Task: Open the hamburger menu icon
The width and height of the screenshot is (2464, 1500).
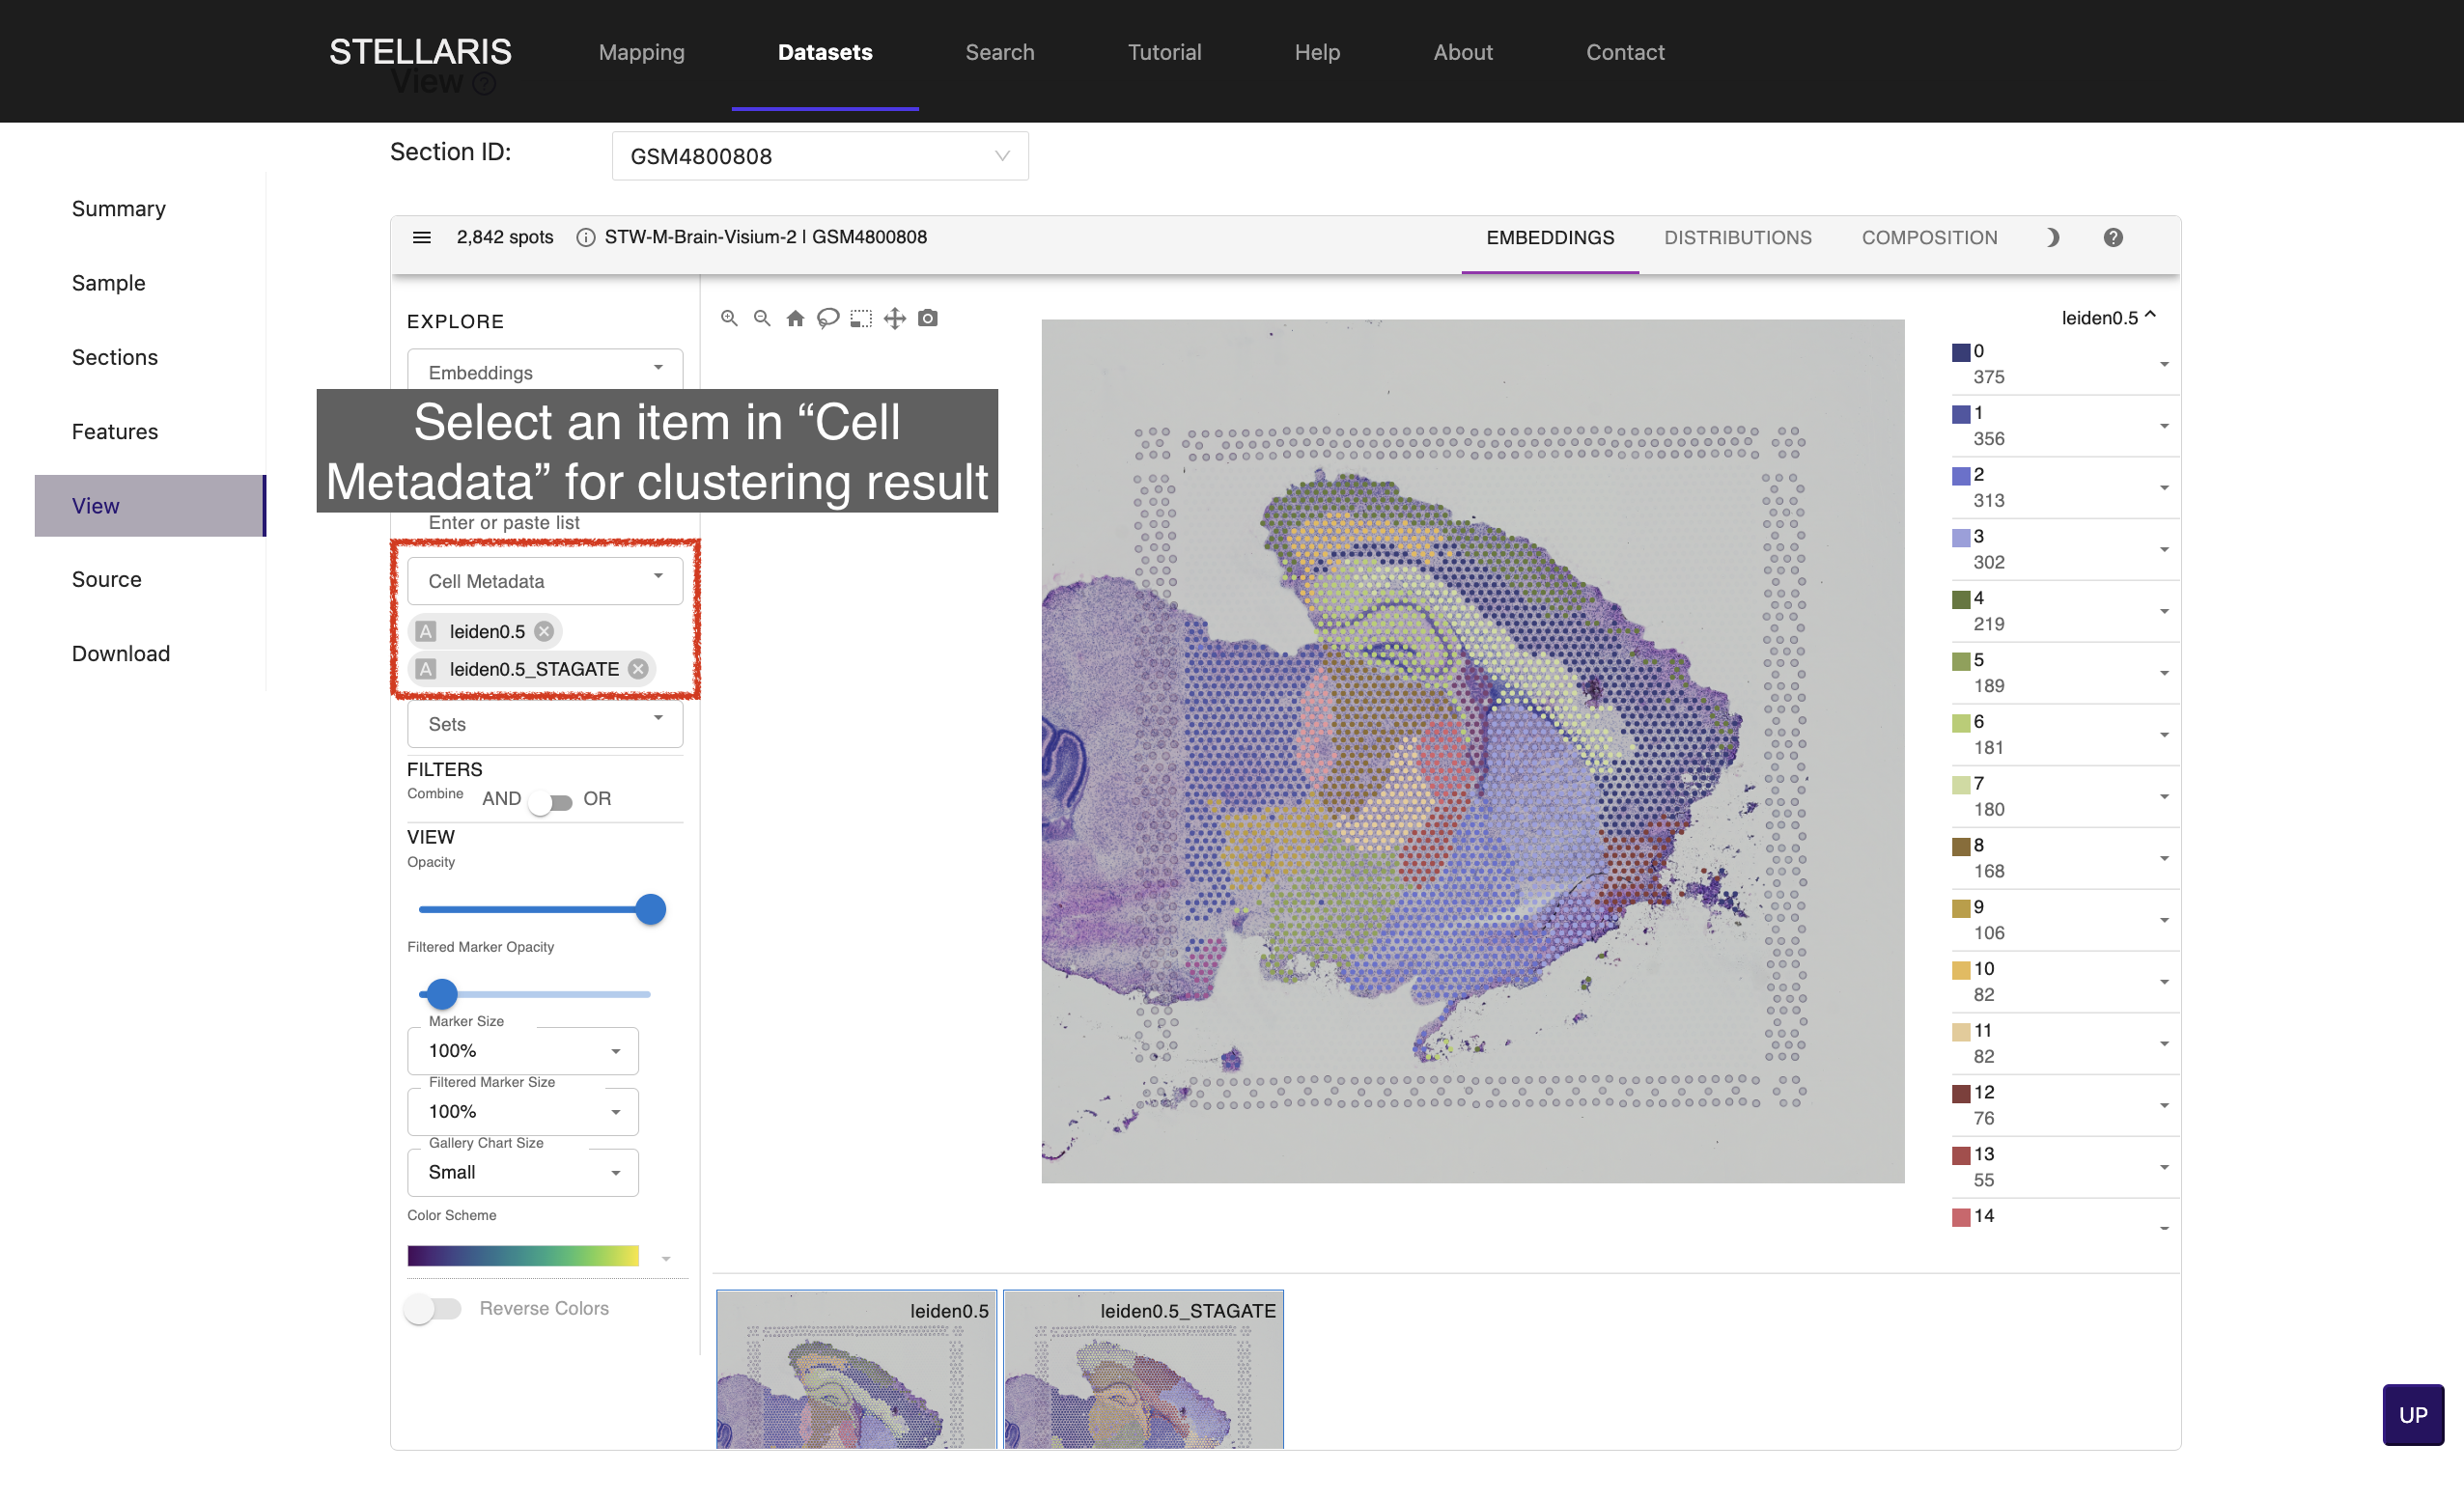Action: click(x=422, y=237)
